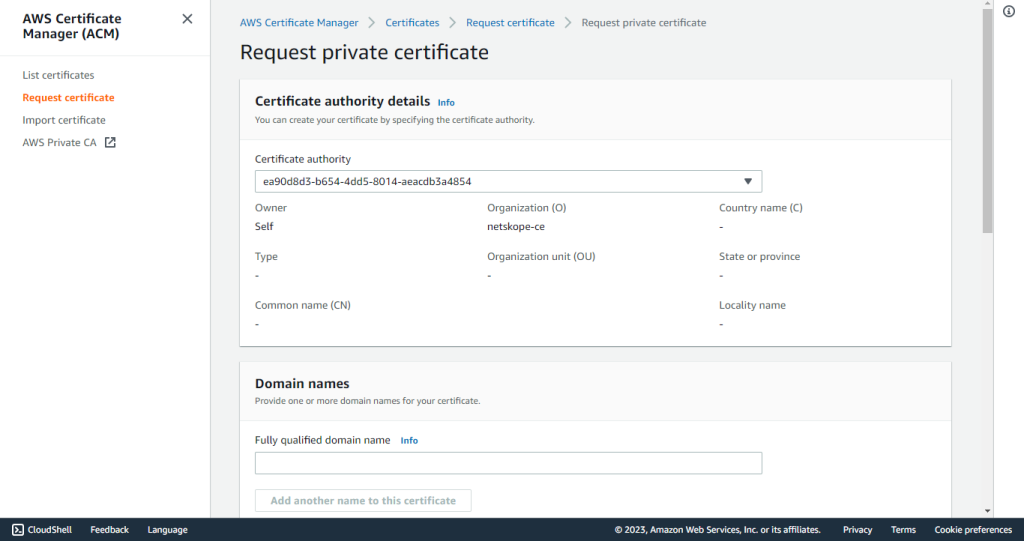Image resolution: width=1024 pixels, height=541 pixels.
Task: Click Add another name to this certificate
Action: [x=363, y=500]
